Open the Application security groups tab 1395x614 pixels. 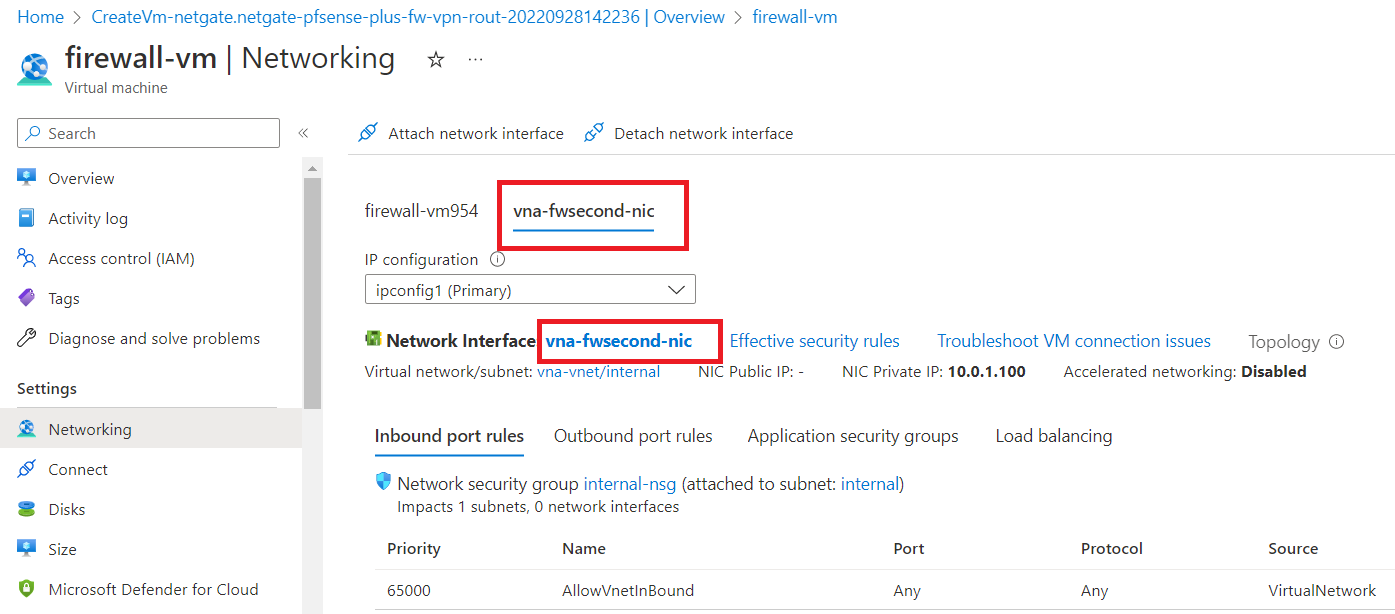coord(852,436)
